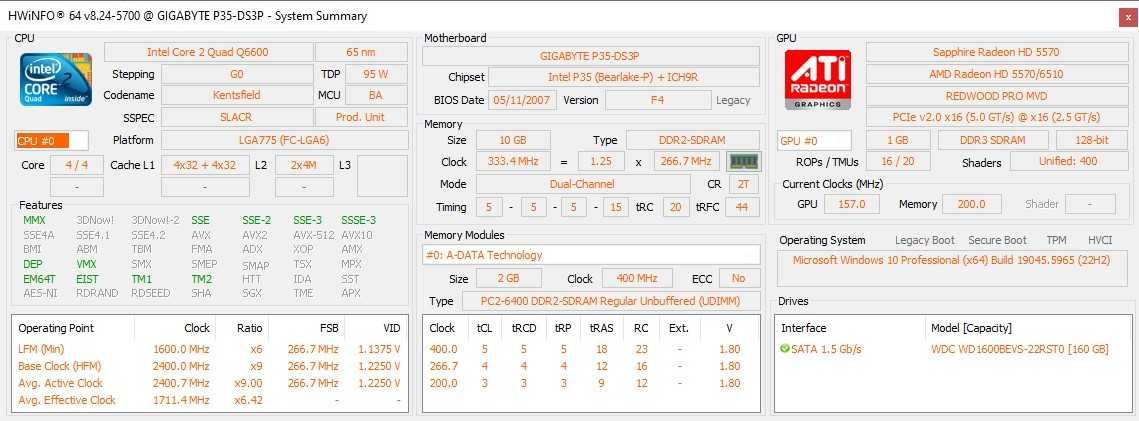This screenshot has width=1139, height=421.
Task: Click the 1711.4 MHz effective clock value
Action: coord(181,400)
